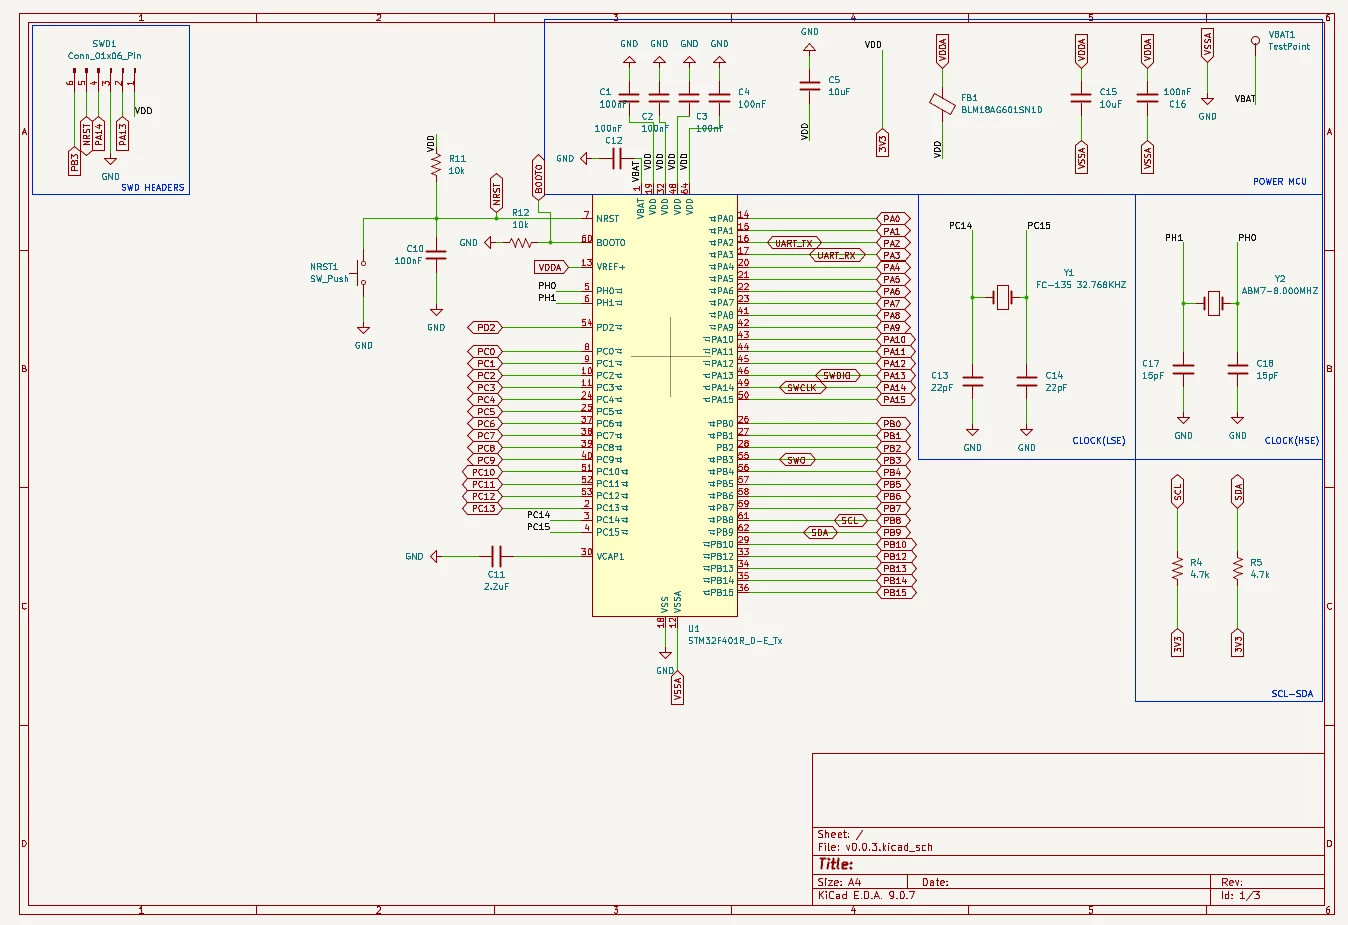Click the Y1 32.768KHz crystal symbol
This screenshot has height=925, width=1348.
[1001, 297]
